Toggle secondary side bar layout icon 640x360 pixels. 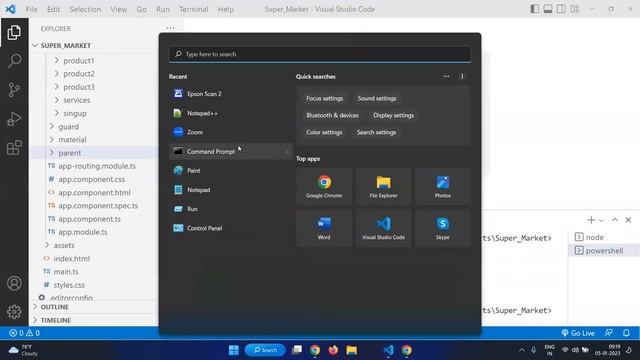(561, 9)
